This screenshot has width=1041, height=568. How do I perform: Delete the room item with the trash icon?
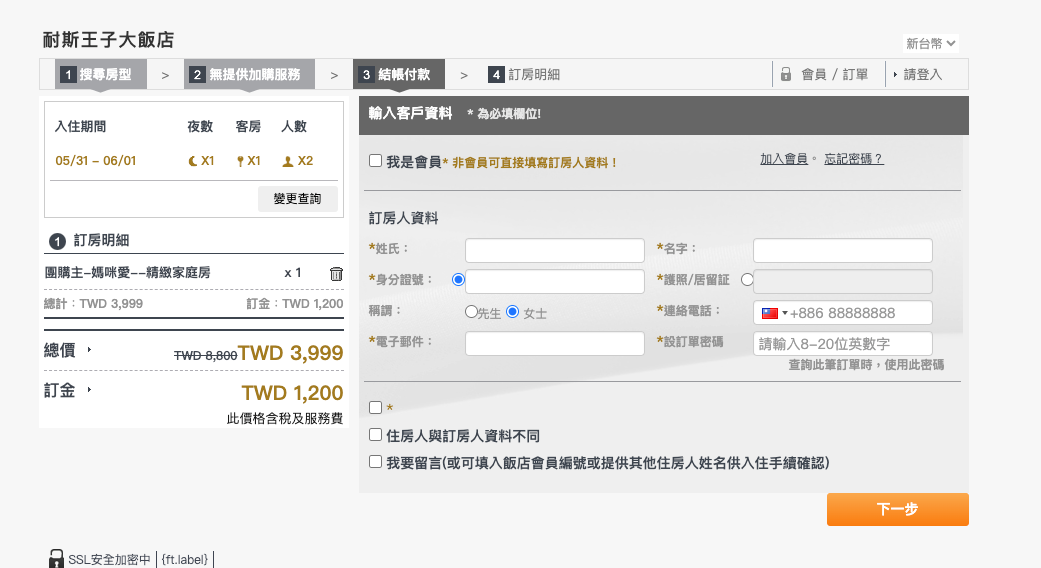click(336, 273)
